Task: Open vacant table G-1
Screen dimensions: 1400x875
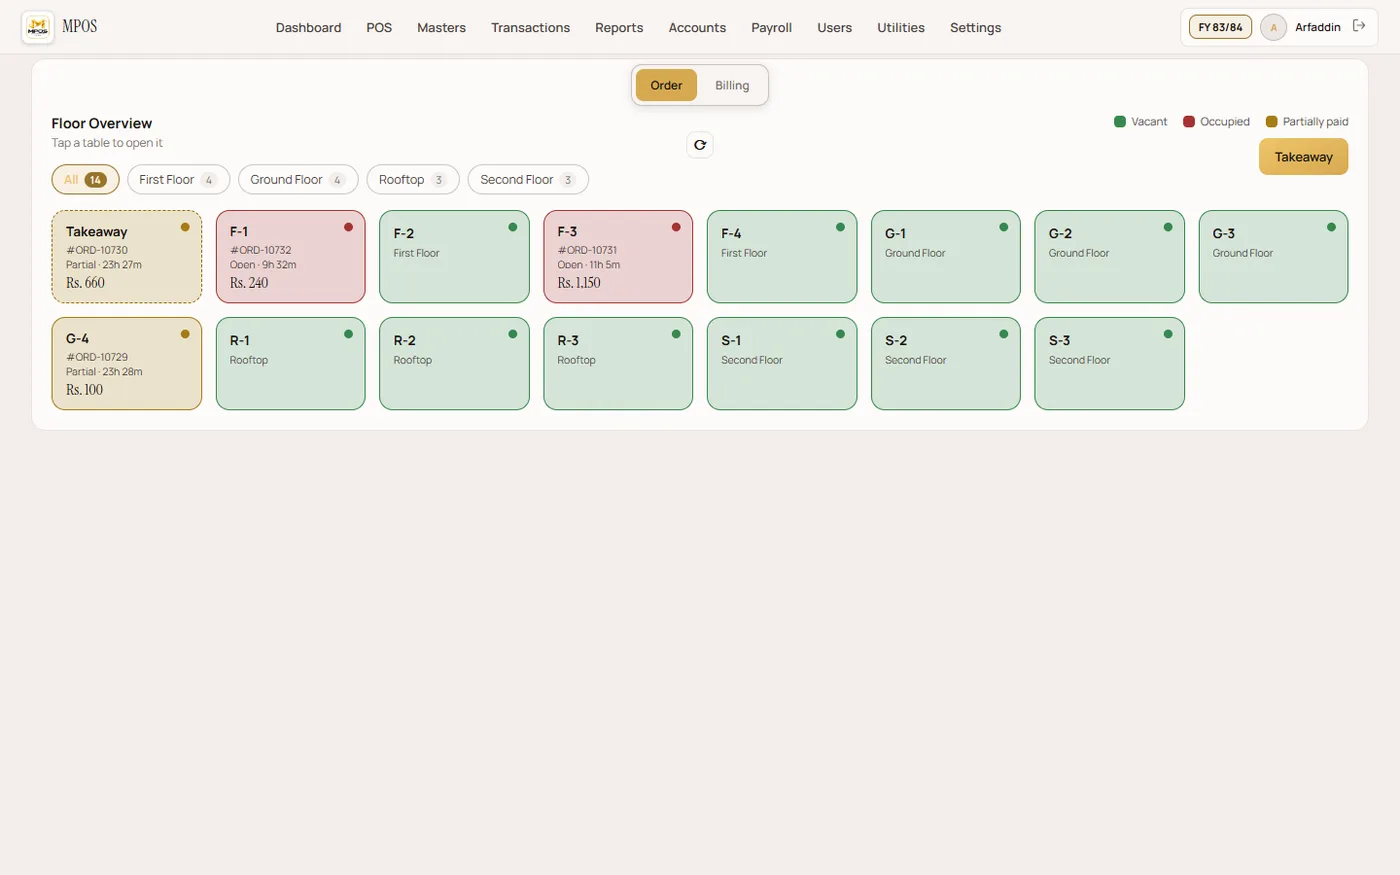Action: 946,257
